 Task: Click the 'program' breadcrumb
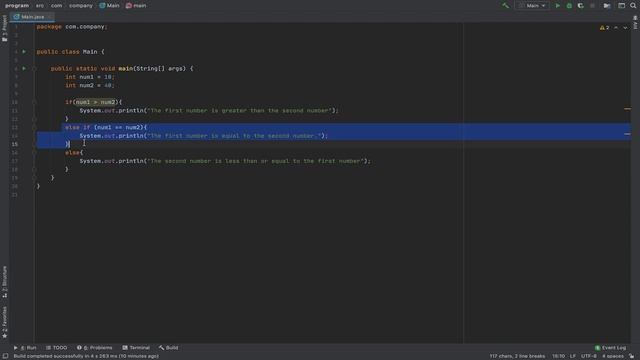click(17, 6)
